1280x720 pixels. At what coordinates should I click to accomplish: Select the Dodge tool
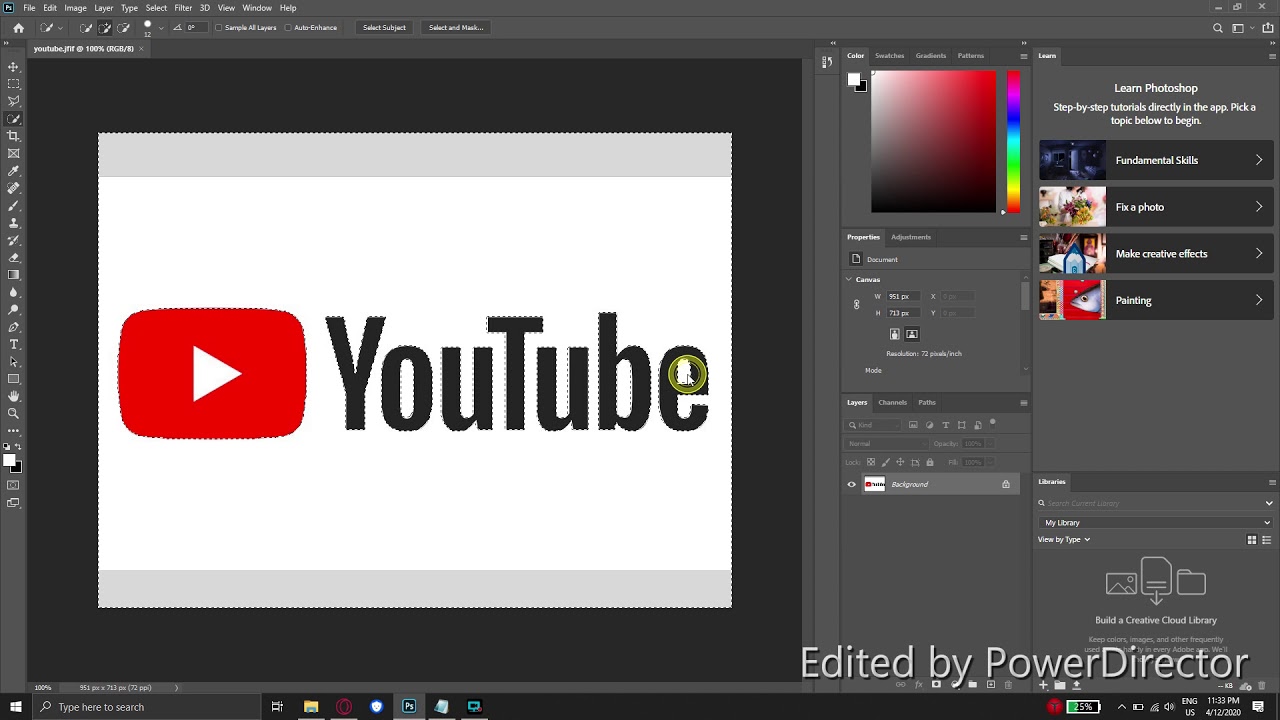[13, 309]
